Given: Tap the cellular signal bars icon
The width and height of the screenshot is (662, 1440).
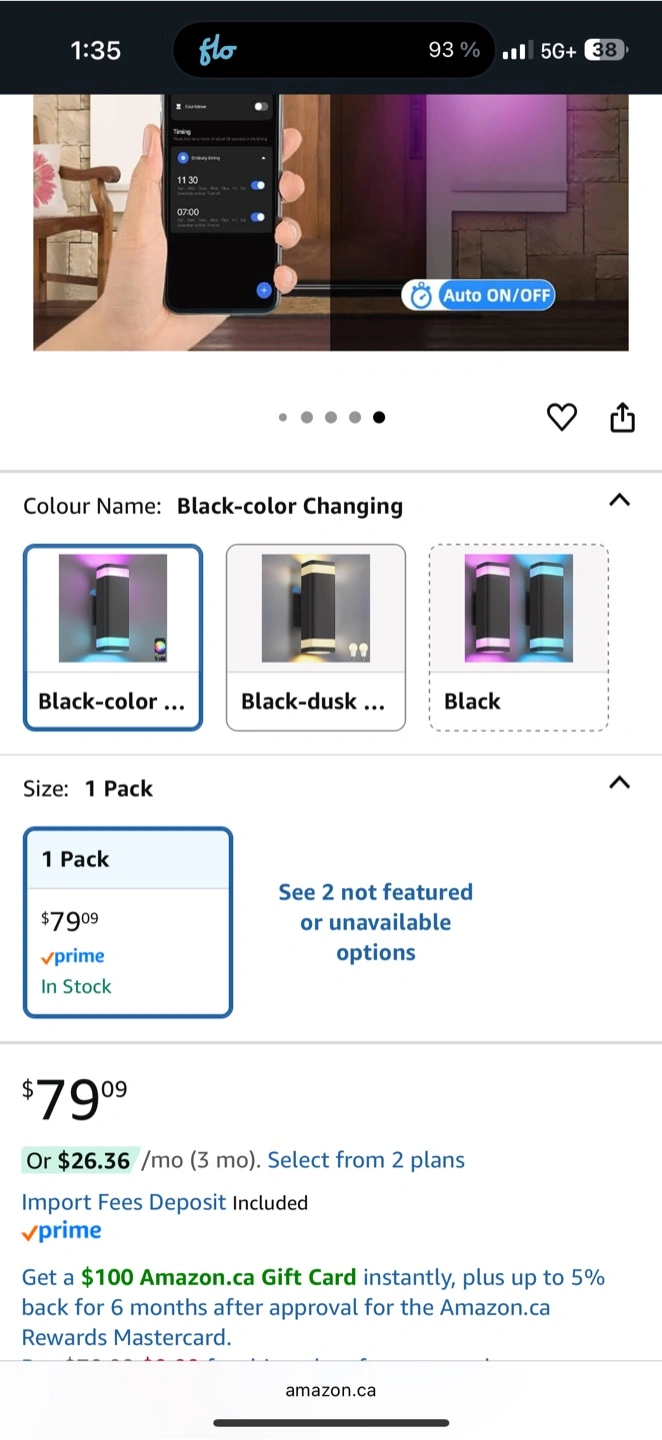Looking at the screenshot, I should (x=515, y=50).
